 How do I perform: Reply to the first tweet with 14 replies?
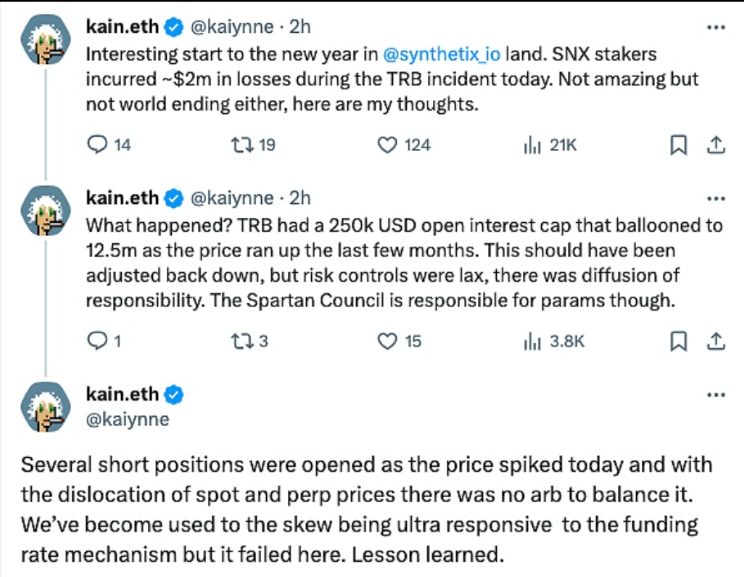98,145
